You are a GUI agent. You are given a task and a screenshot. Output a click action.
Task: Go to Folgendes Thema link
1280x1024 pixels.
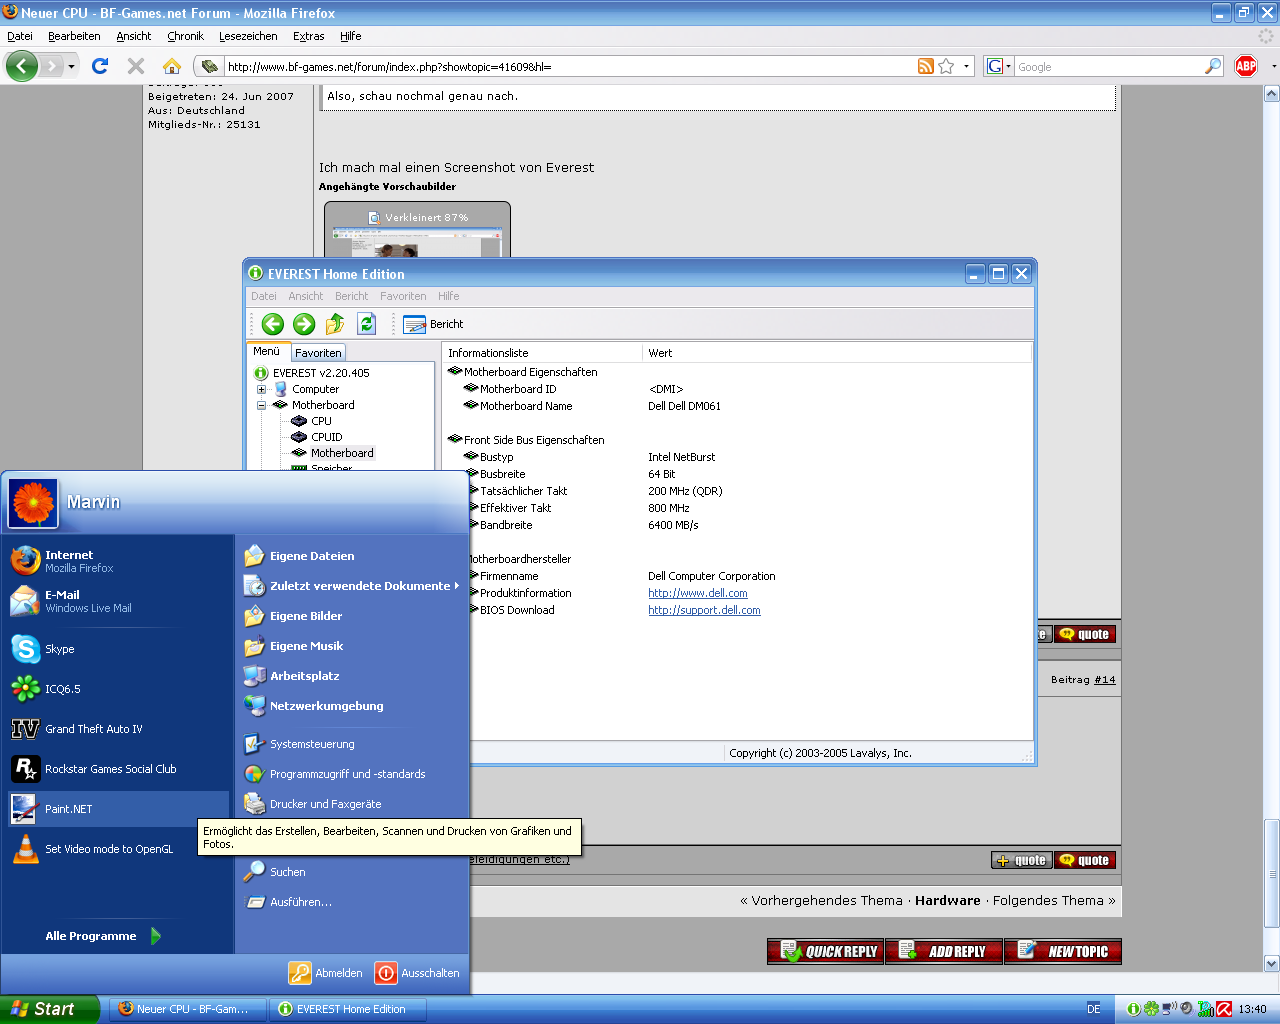1054,900
